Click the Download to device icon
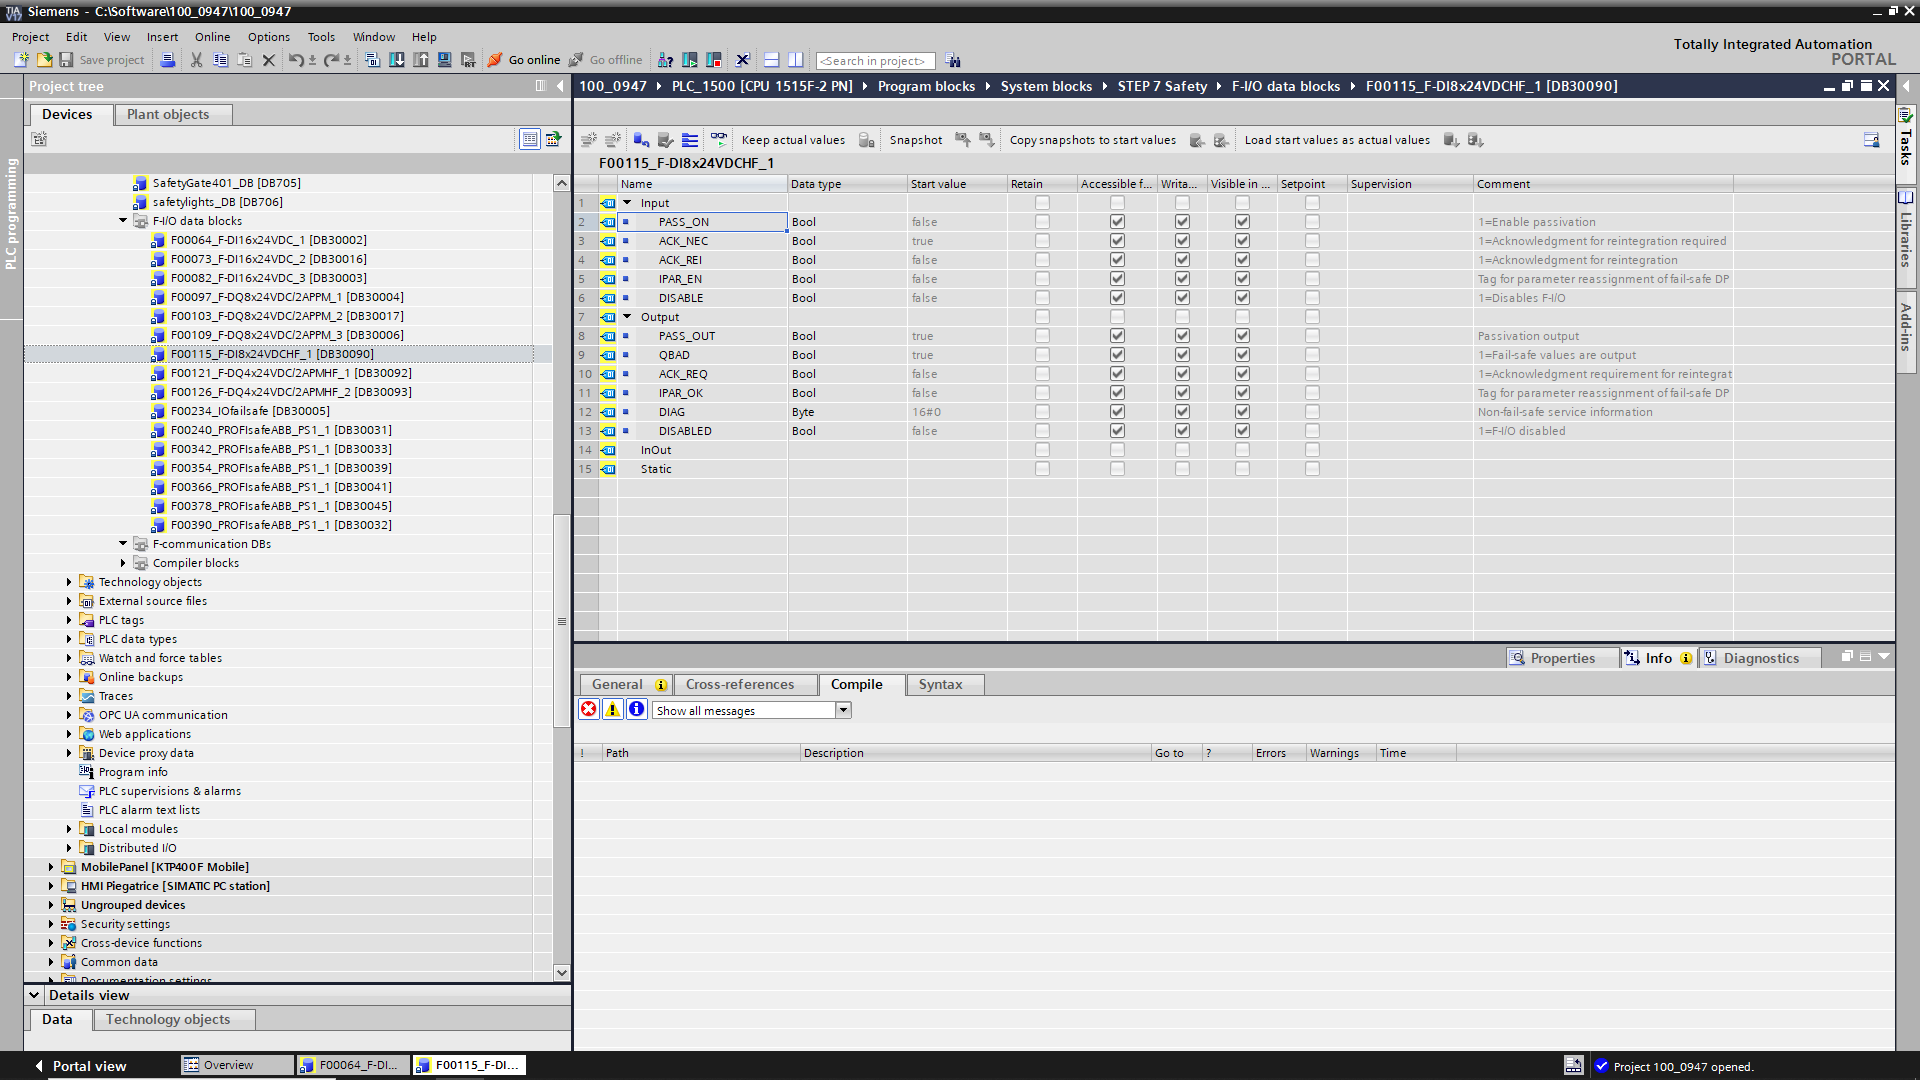Viewport: 1920px width, 1080px height. [397, 60]
